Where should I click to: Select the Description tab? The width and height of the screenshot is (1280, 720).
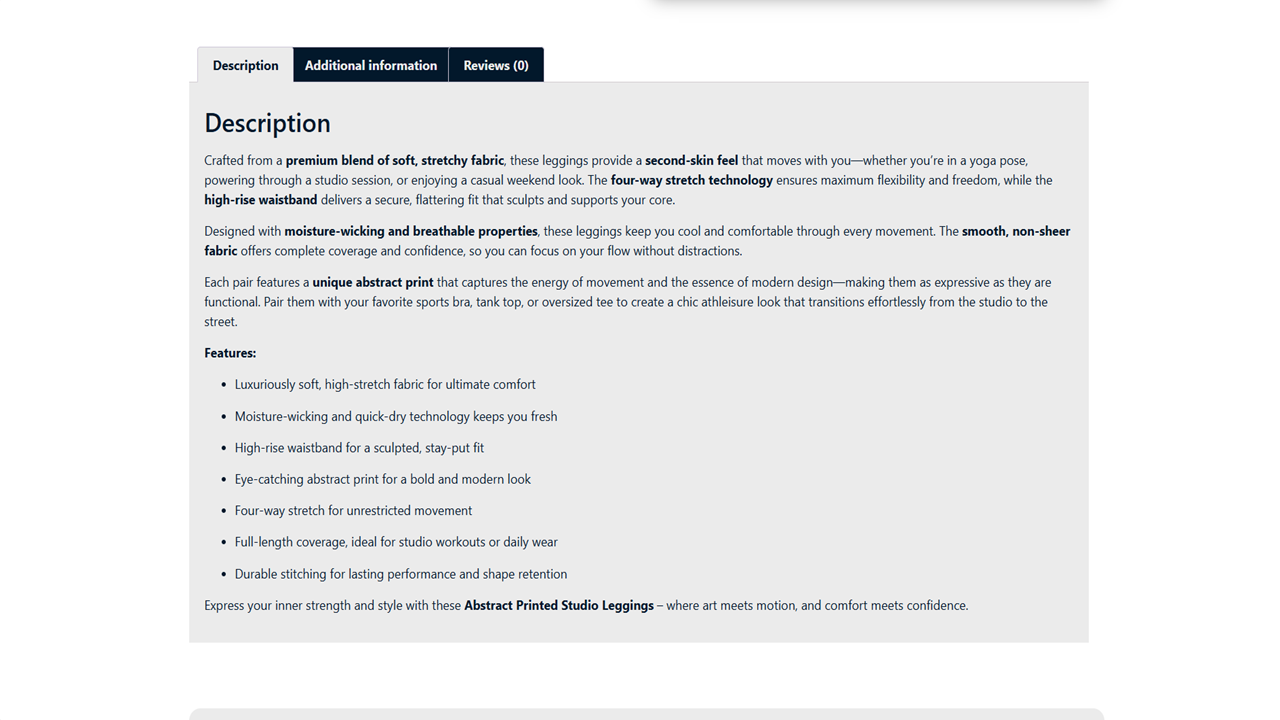coord(245,65)
